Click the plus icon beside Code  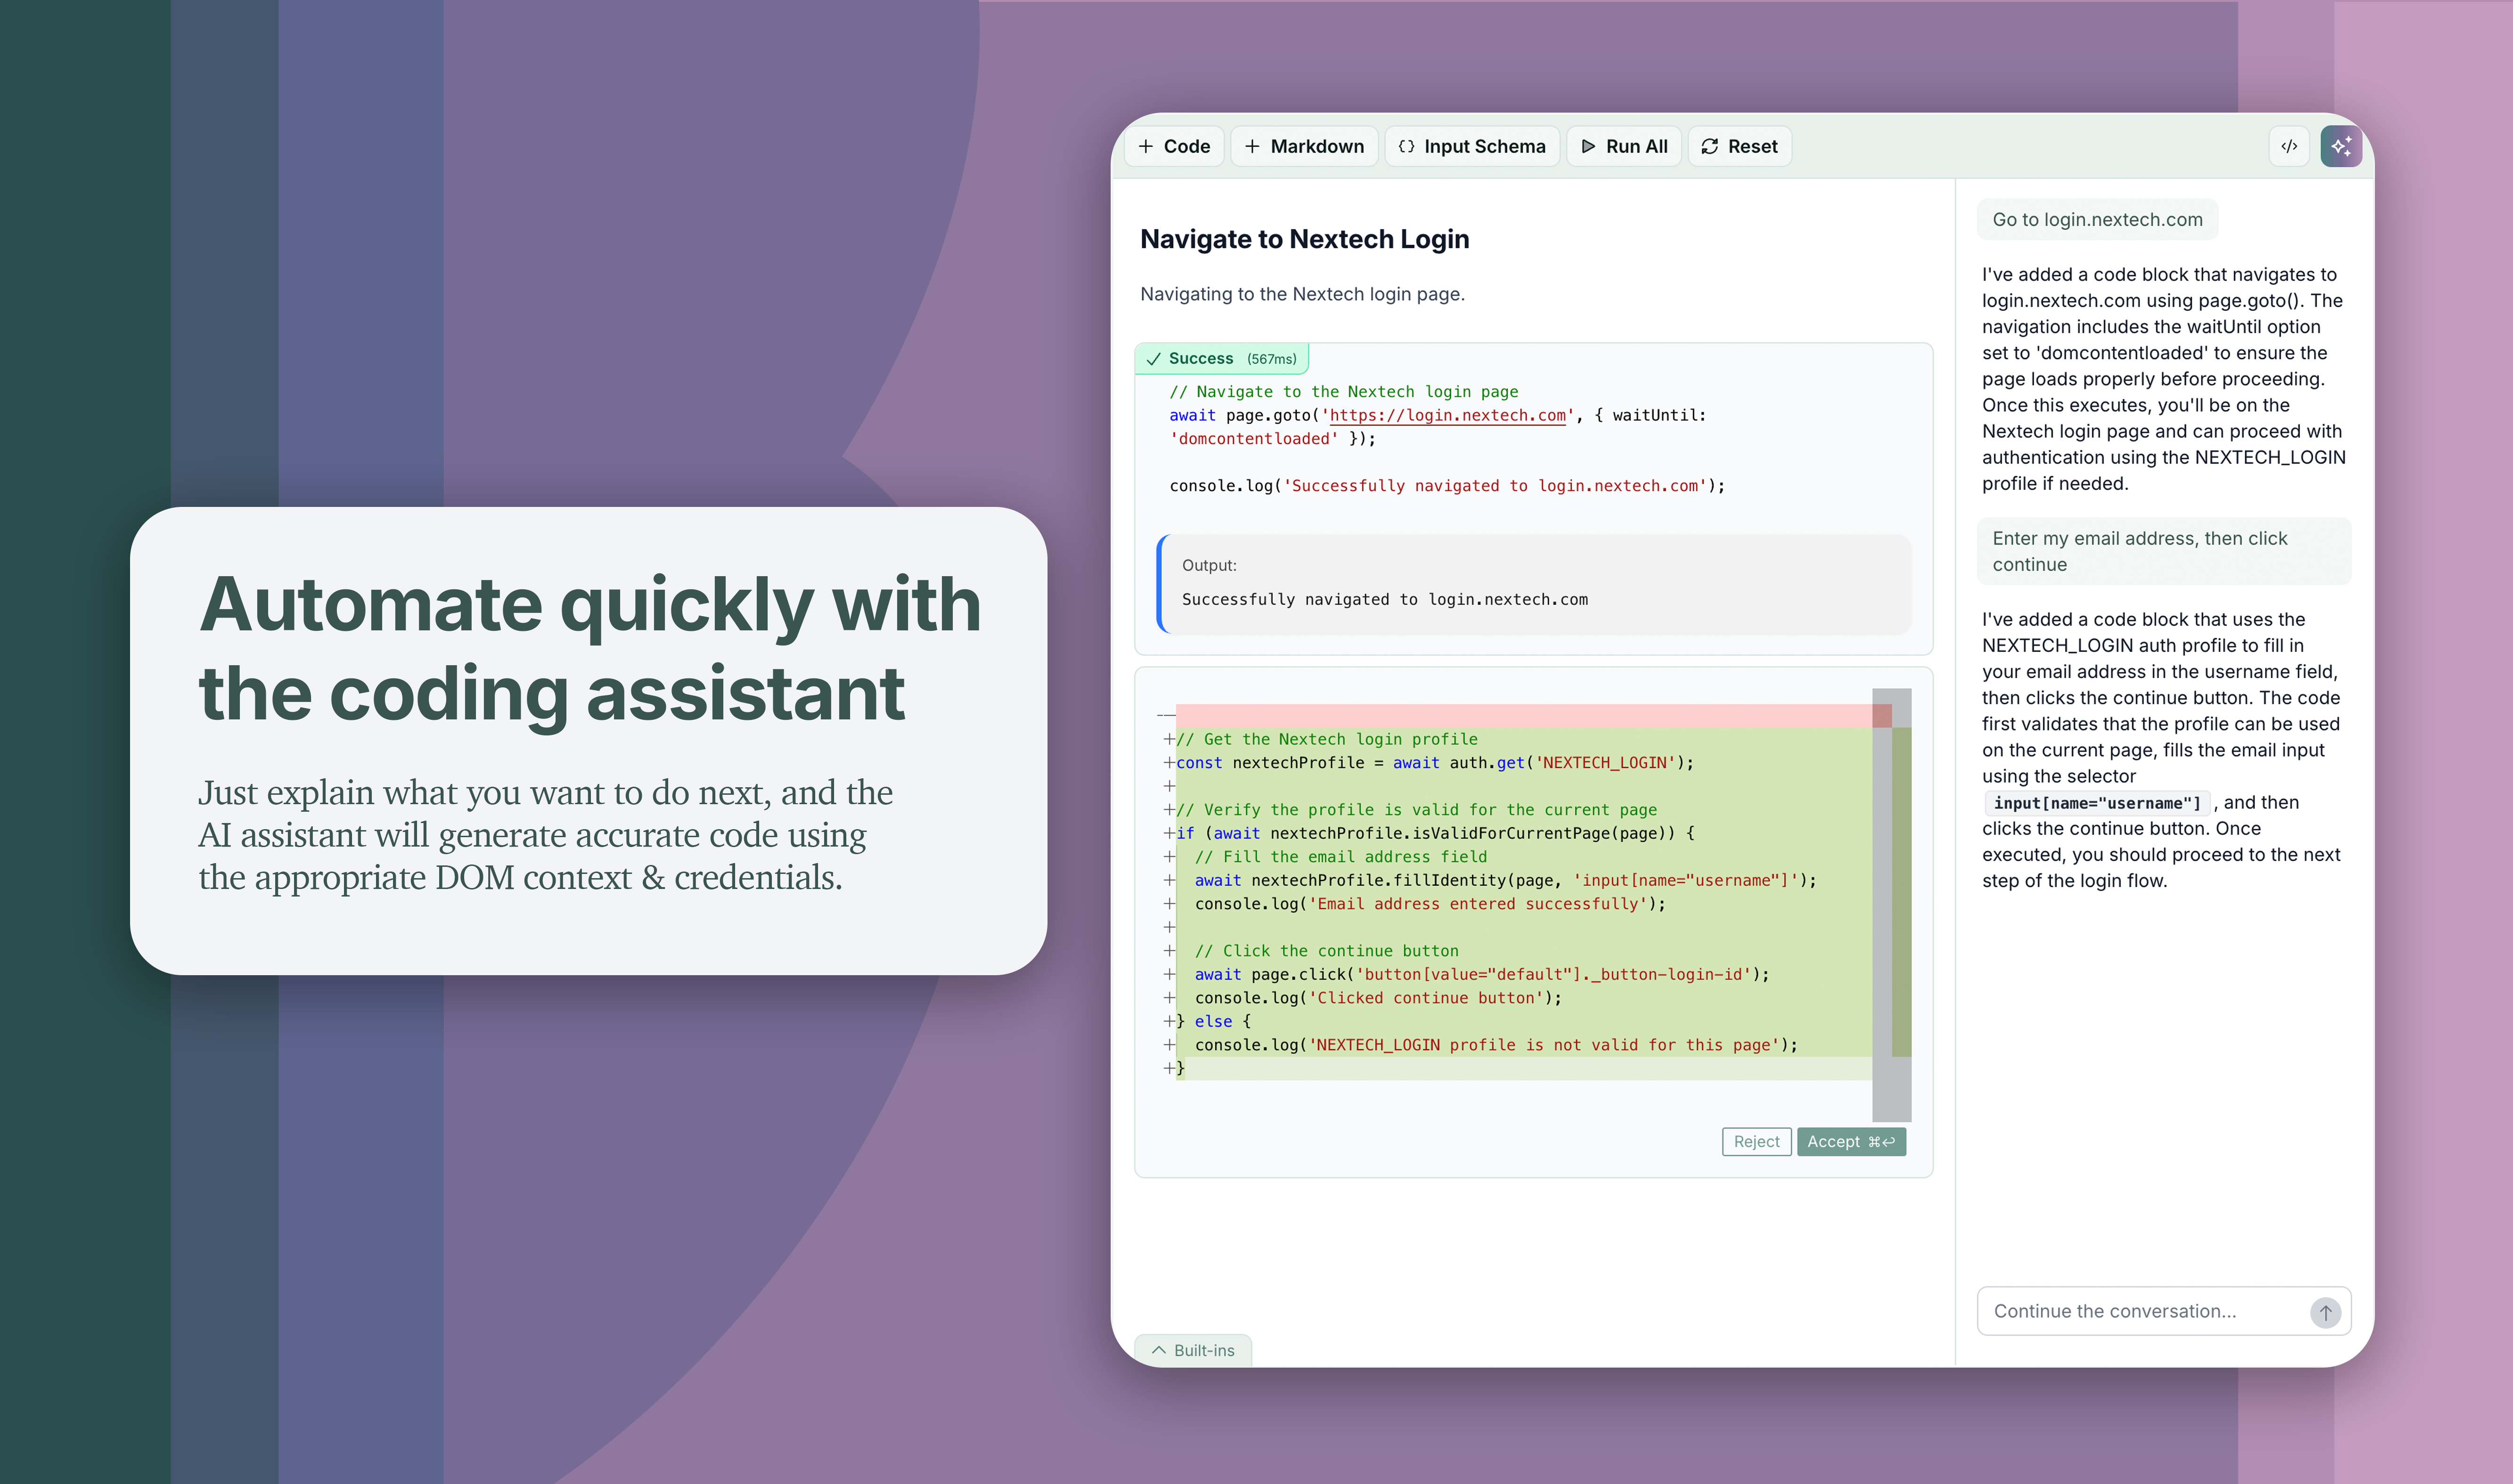[1146, 146]
